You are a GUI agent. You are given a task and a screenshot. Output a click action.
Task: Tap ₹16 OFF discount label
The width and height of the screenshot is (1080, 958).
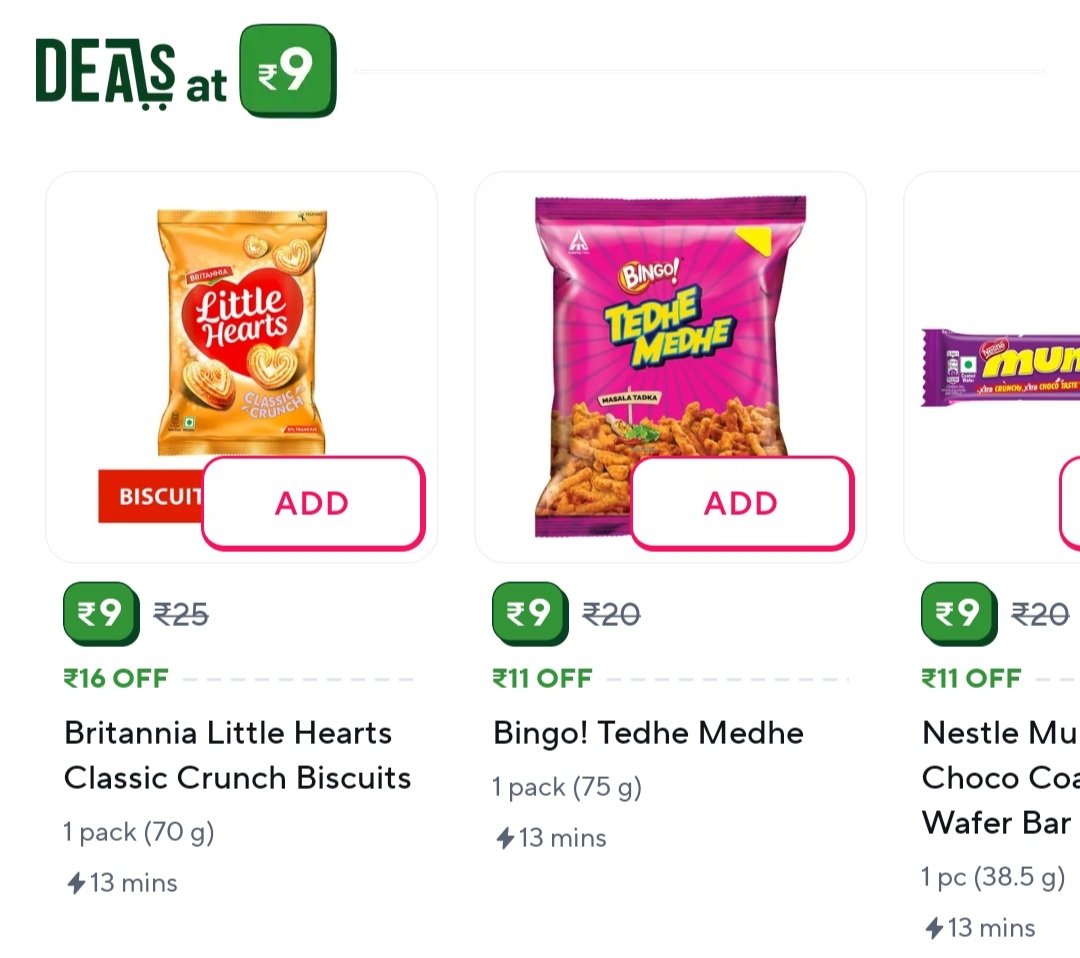(116, 678)
